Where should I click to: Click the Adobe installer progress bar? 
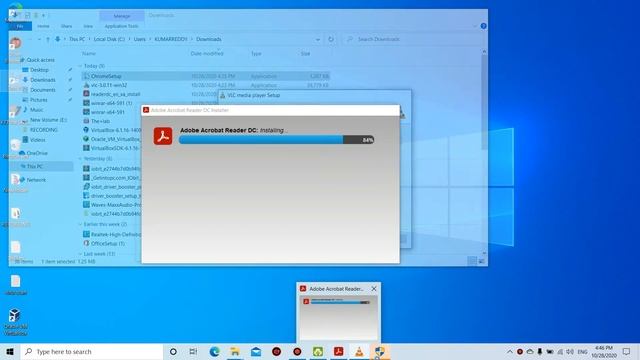(276, 140)
